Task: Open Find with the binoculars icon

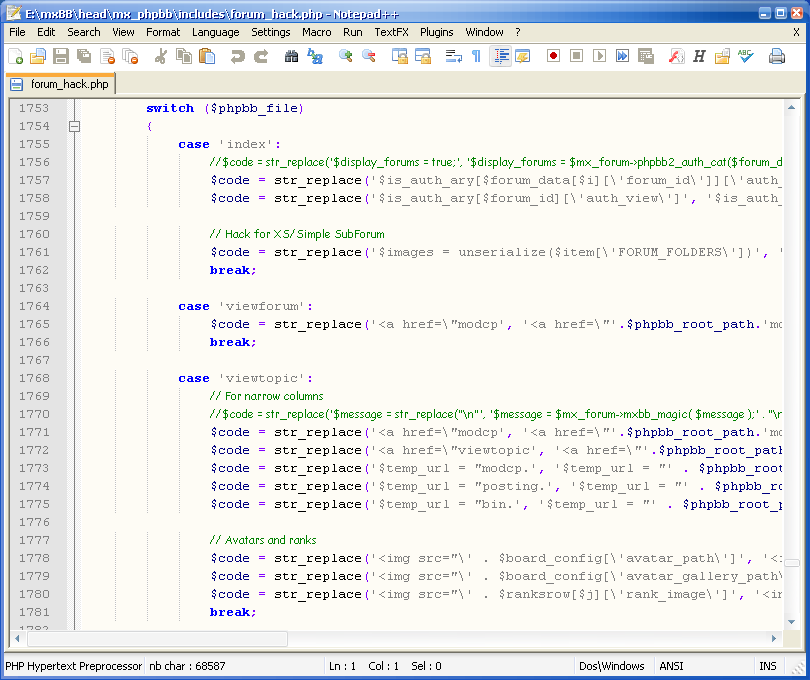Action: pyautogui.click(x=291, y=56)
